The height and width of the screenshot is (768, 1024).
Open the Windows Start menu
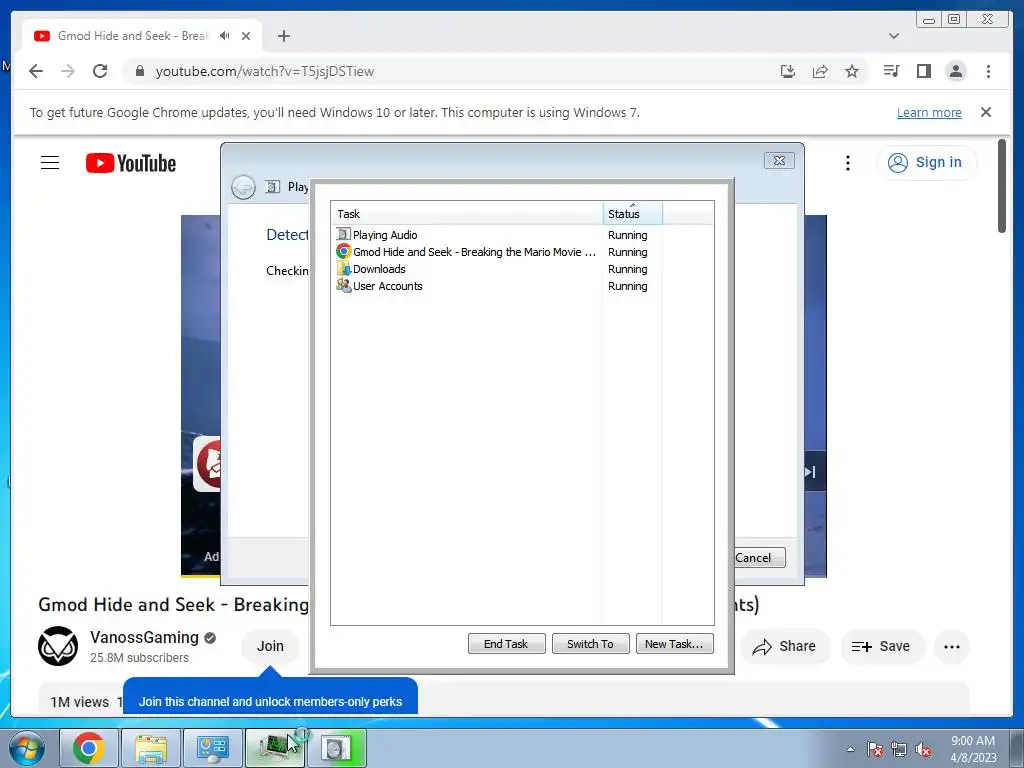coord(27,748)
